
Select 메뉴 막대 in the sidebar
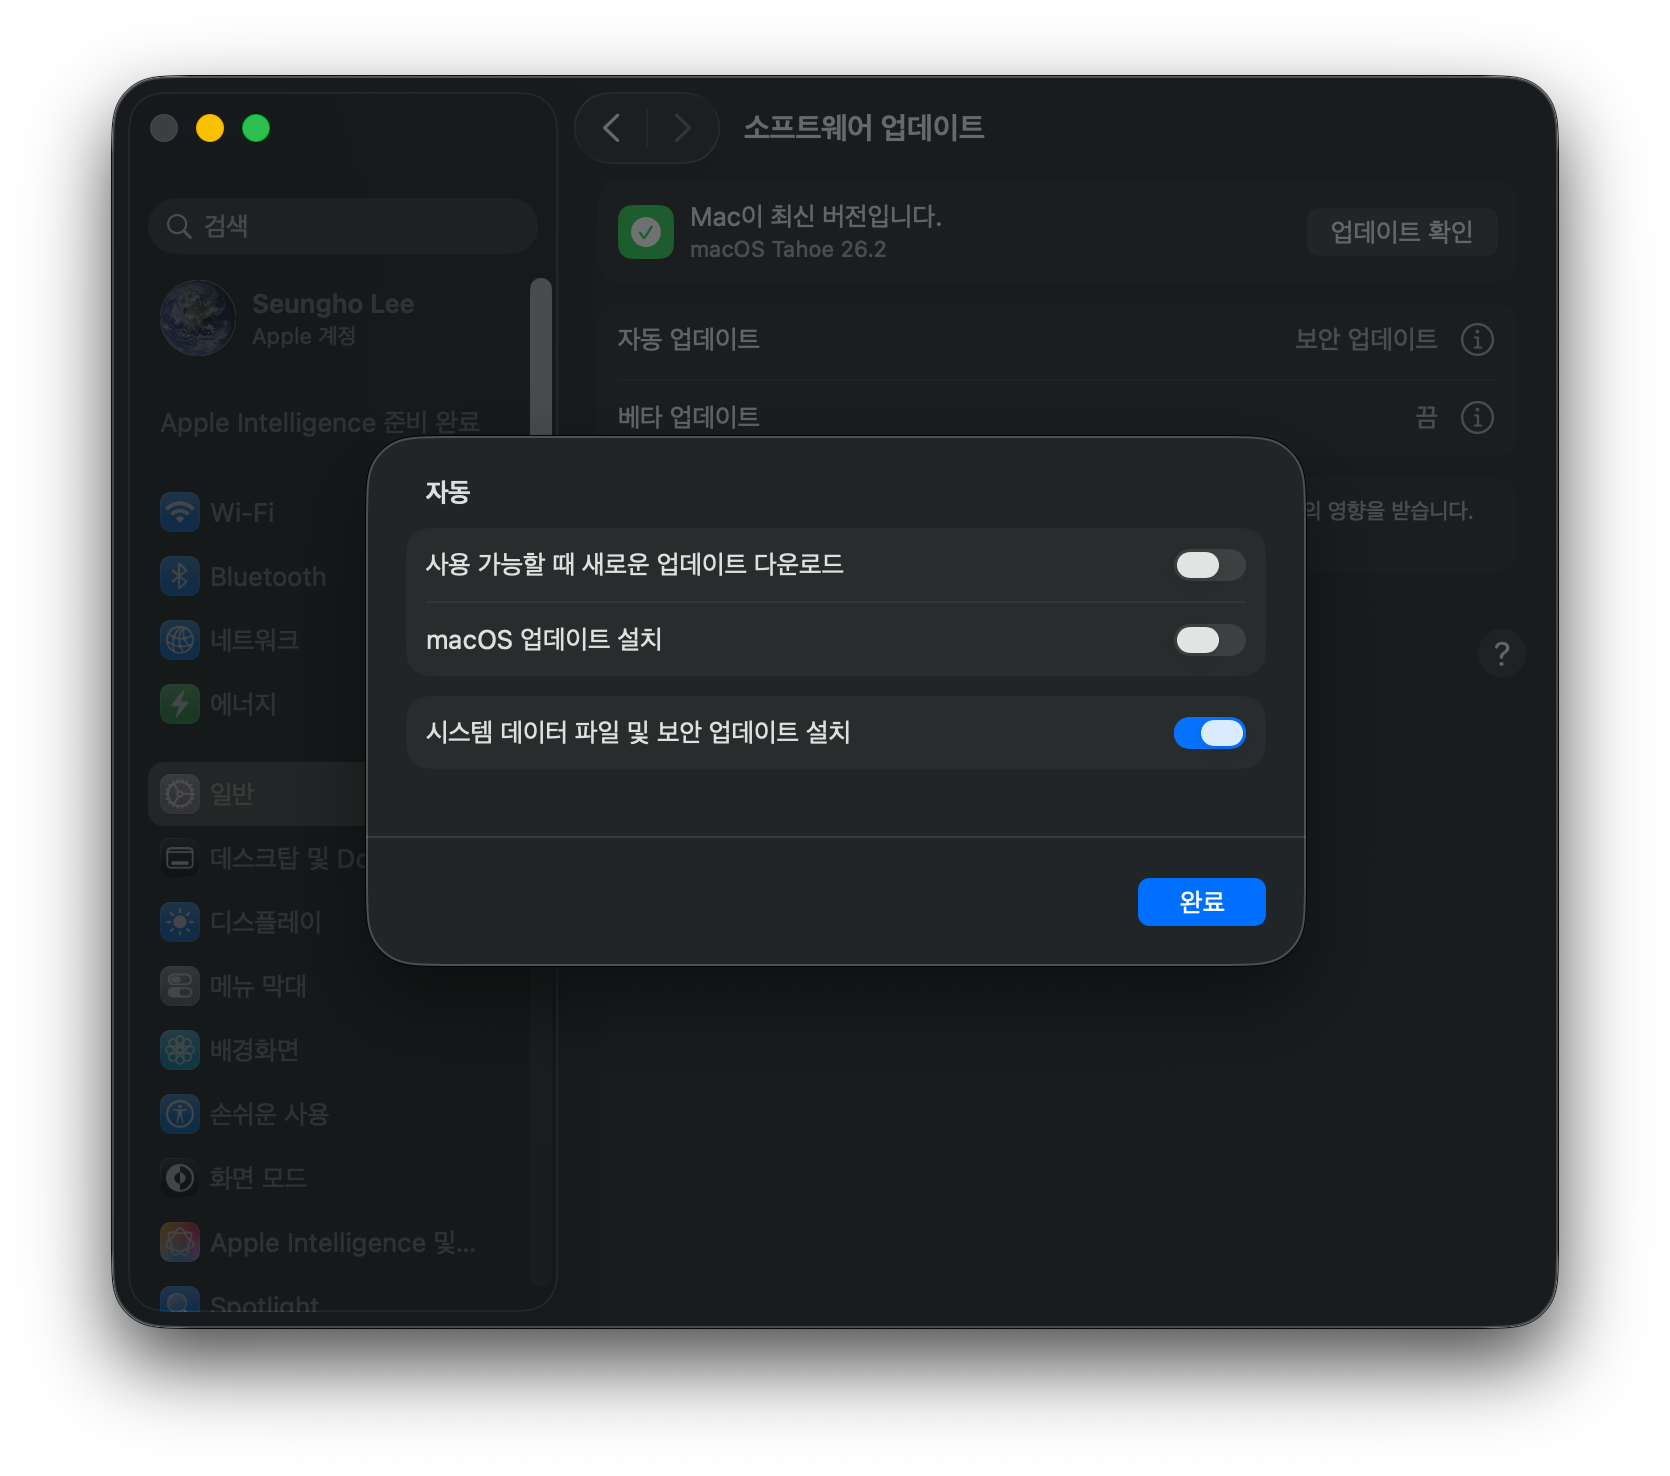click(x=180, y=986)
